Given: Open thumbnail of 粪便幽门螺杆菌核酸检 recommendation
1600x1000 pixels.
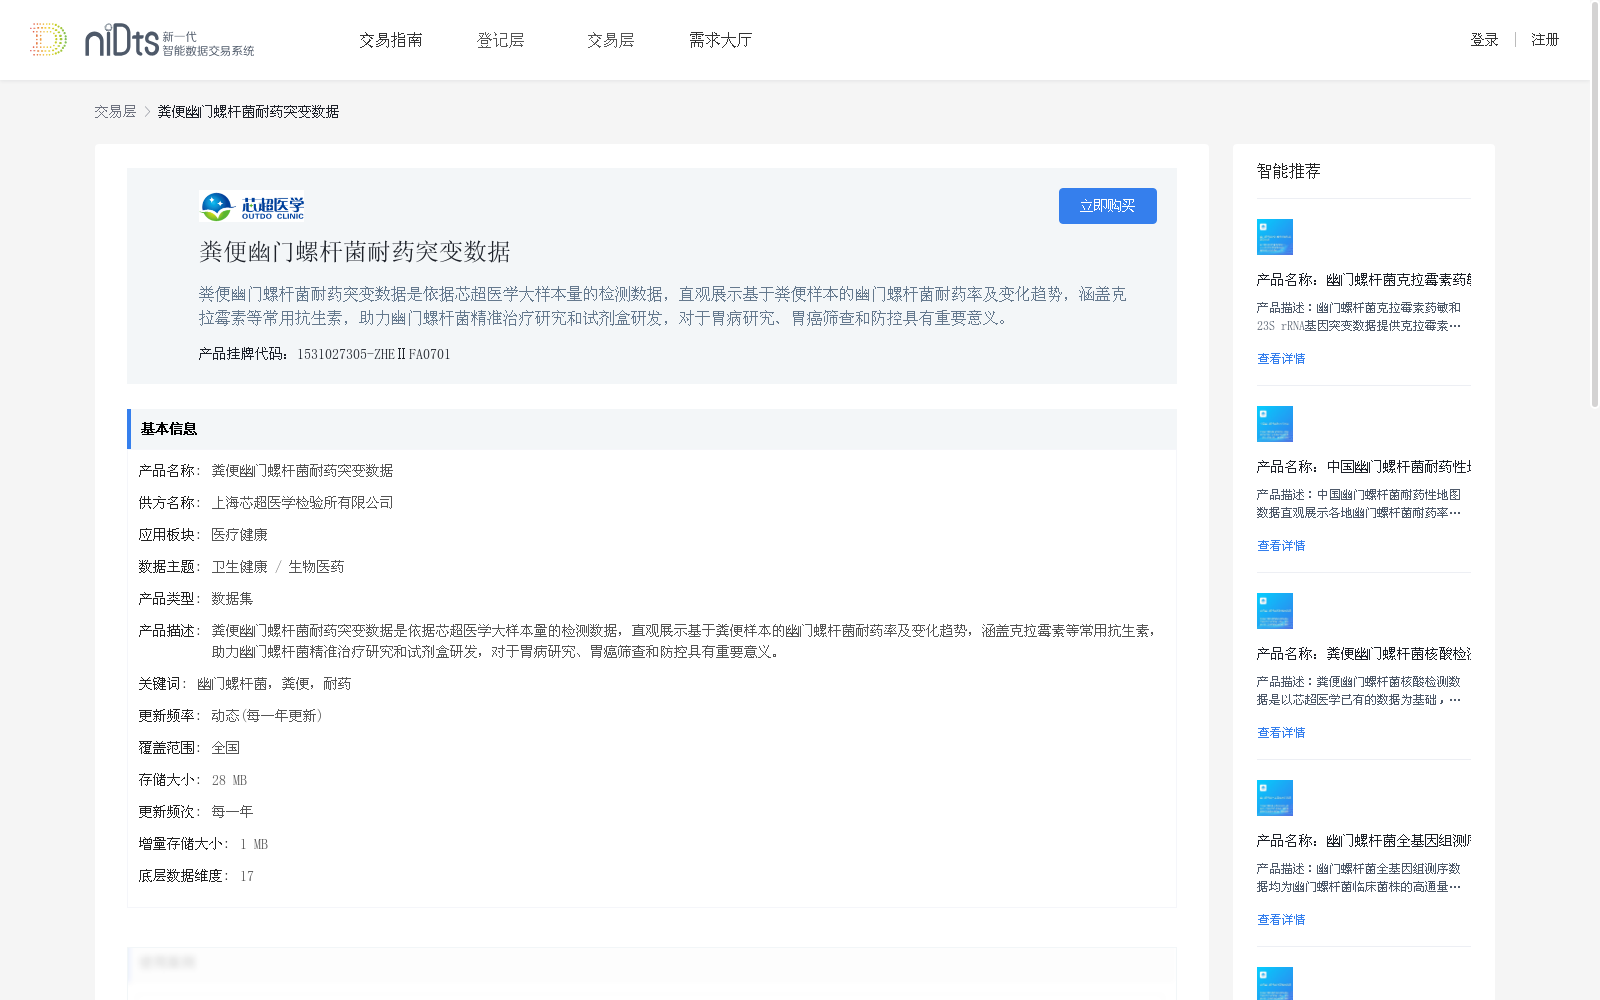Looking at the screenshot, I should click(x=1275, y=611).
